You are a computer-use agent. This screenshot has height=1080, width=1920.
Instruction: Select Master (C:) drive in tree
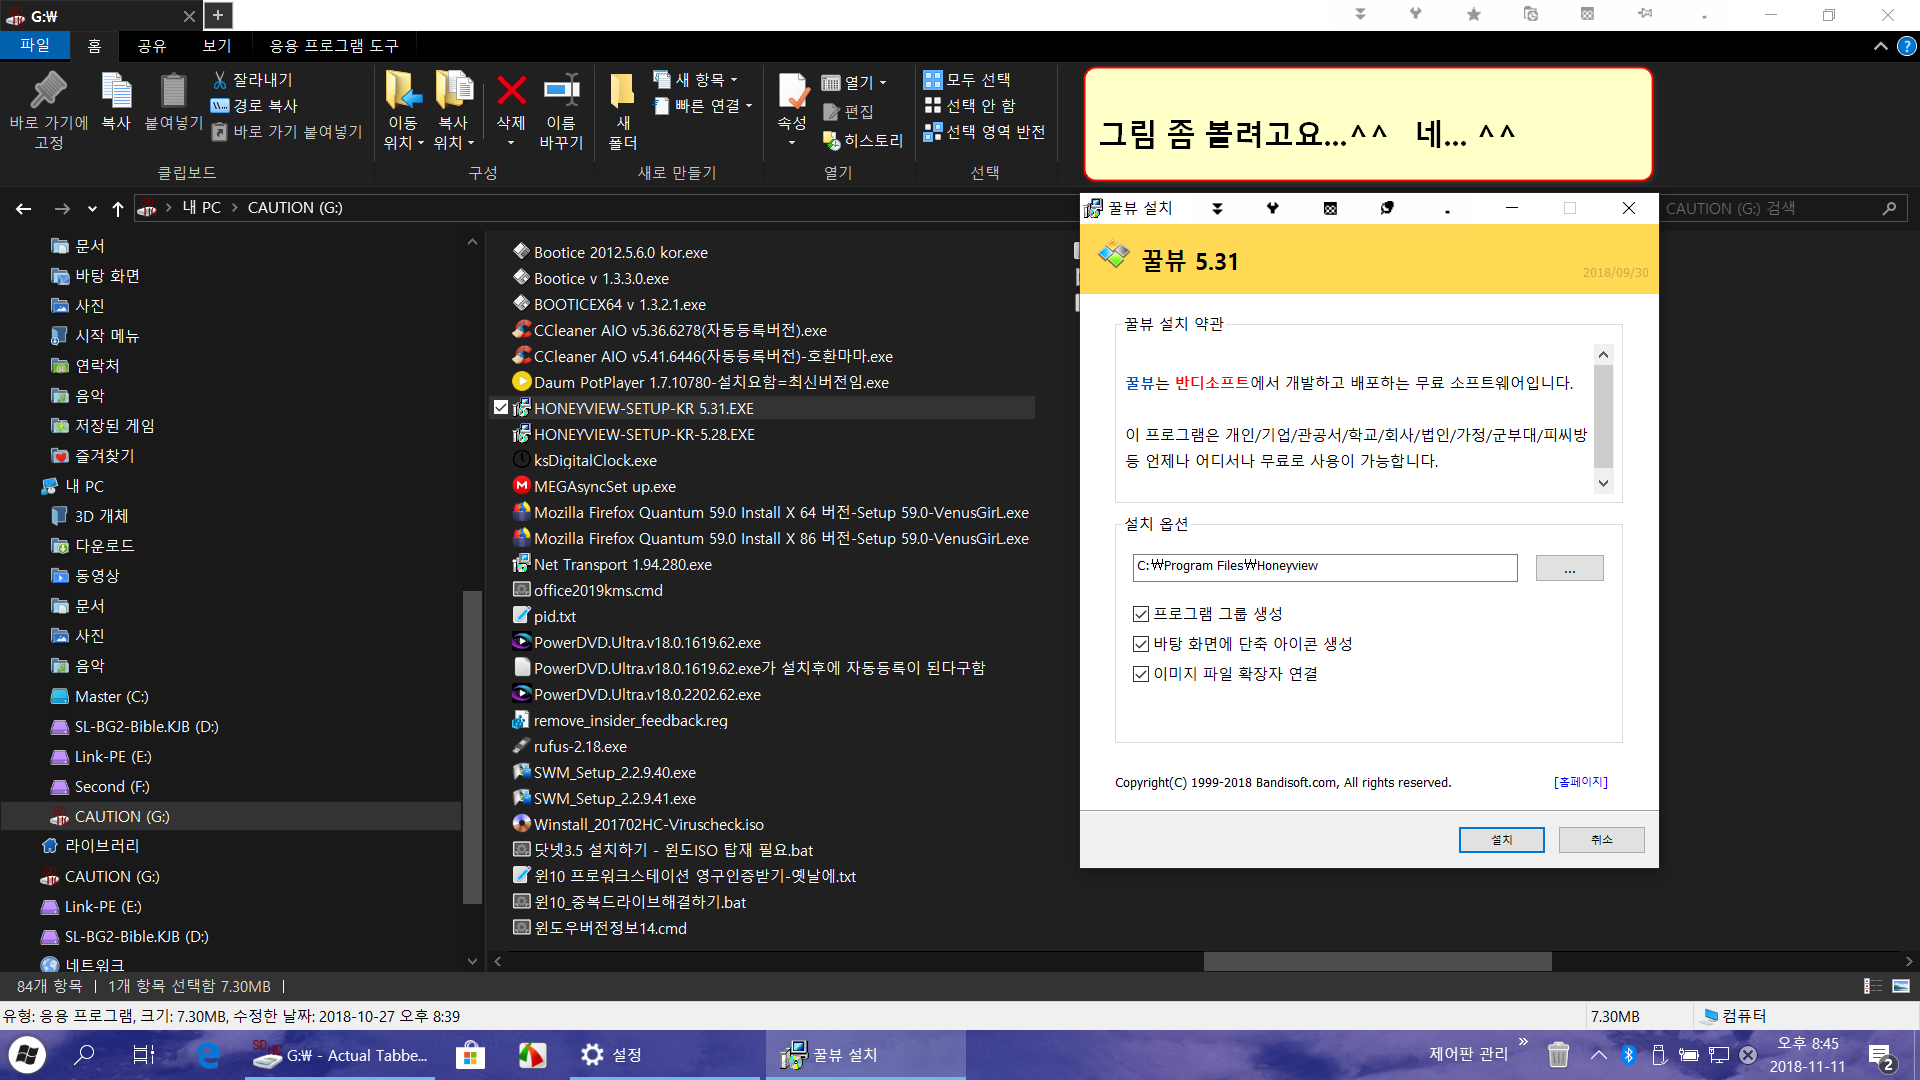(111, 696)
